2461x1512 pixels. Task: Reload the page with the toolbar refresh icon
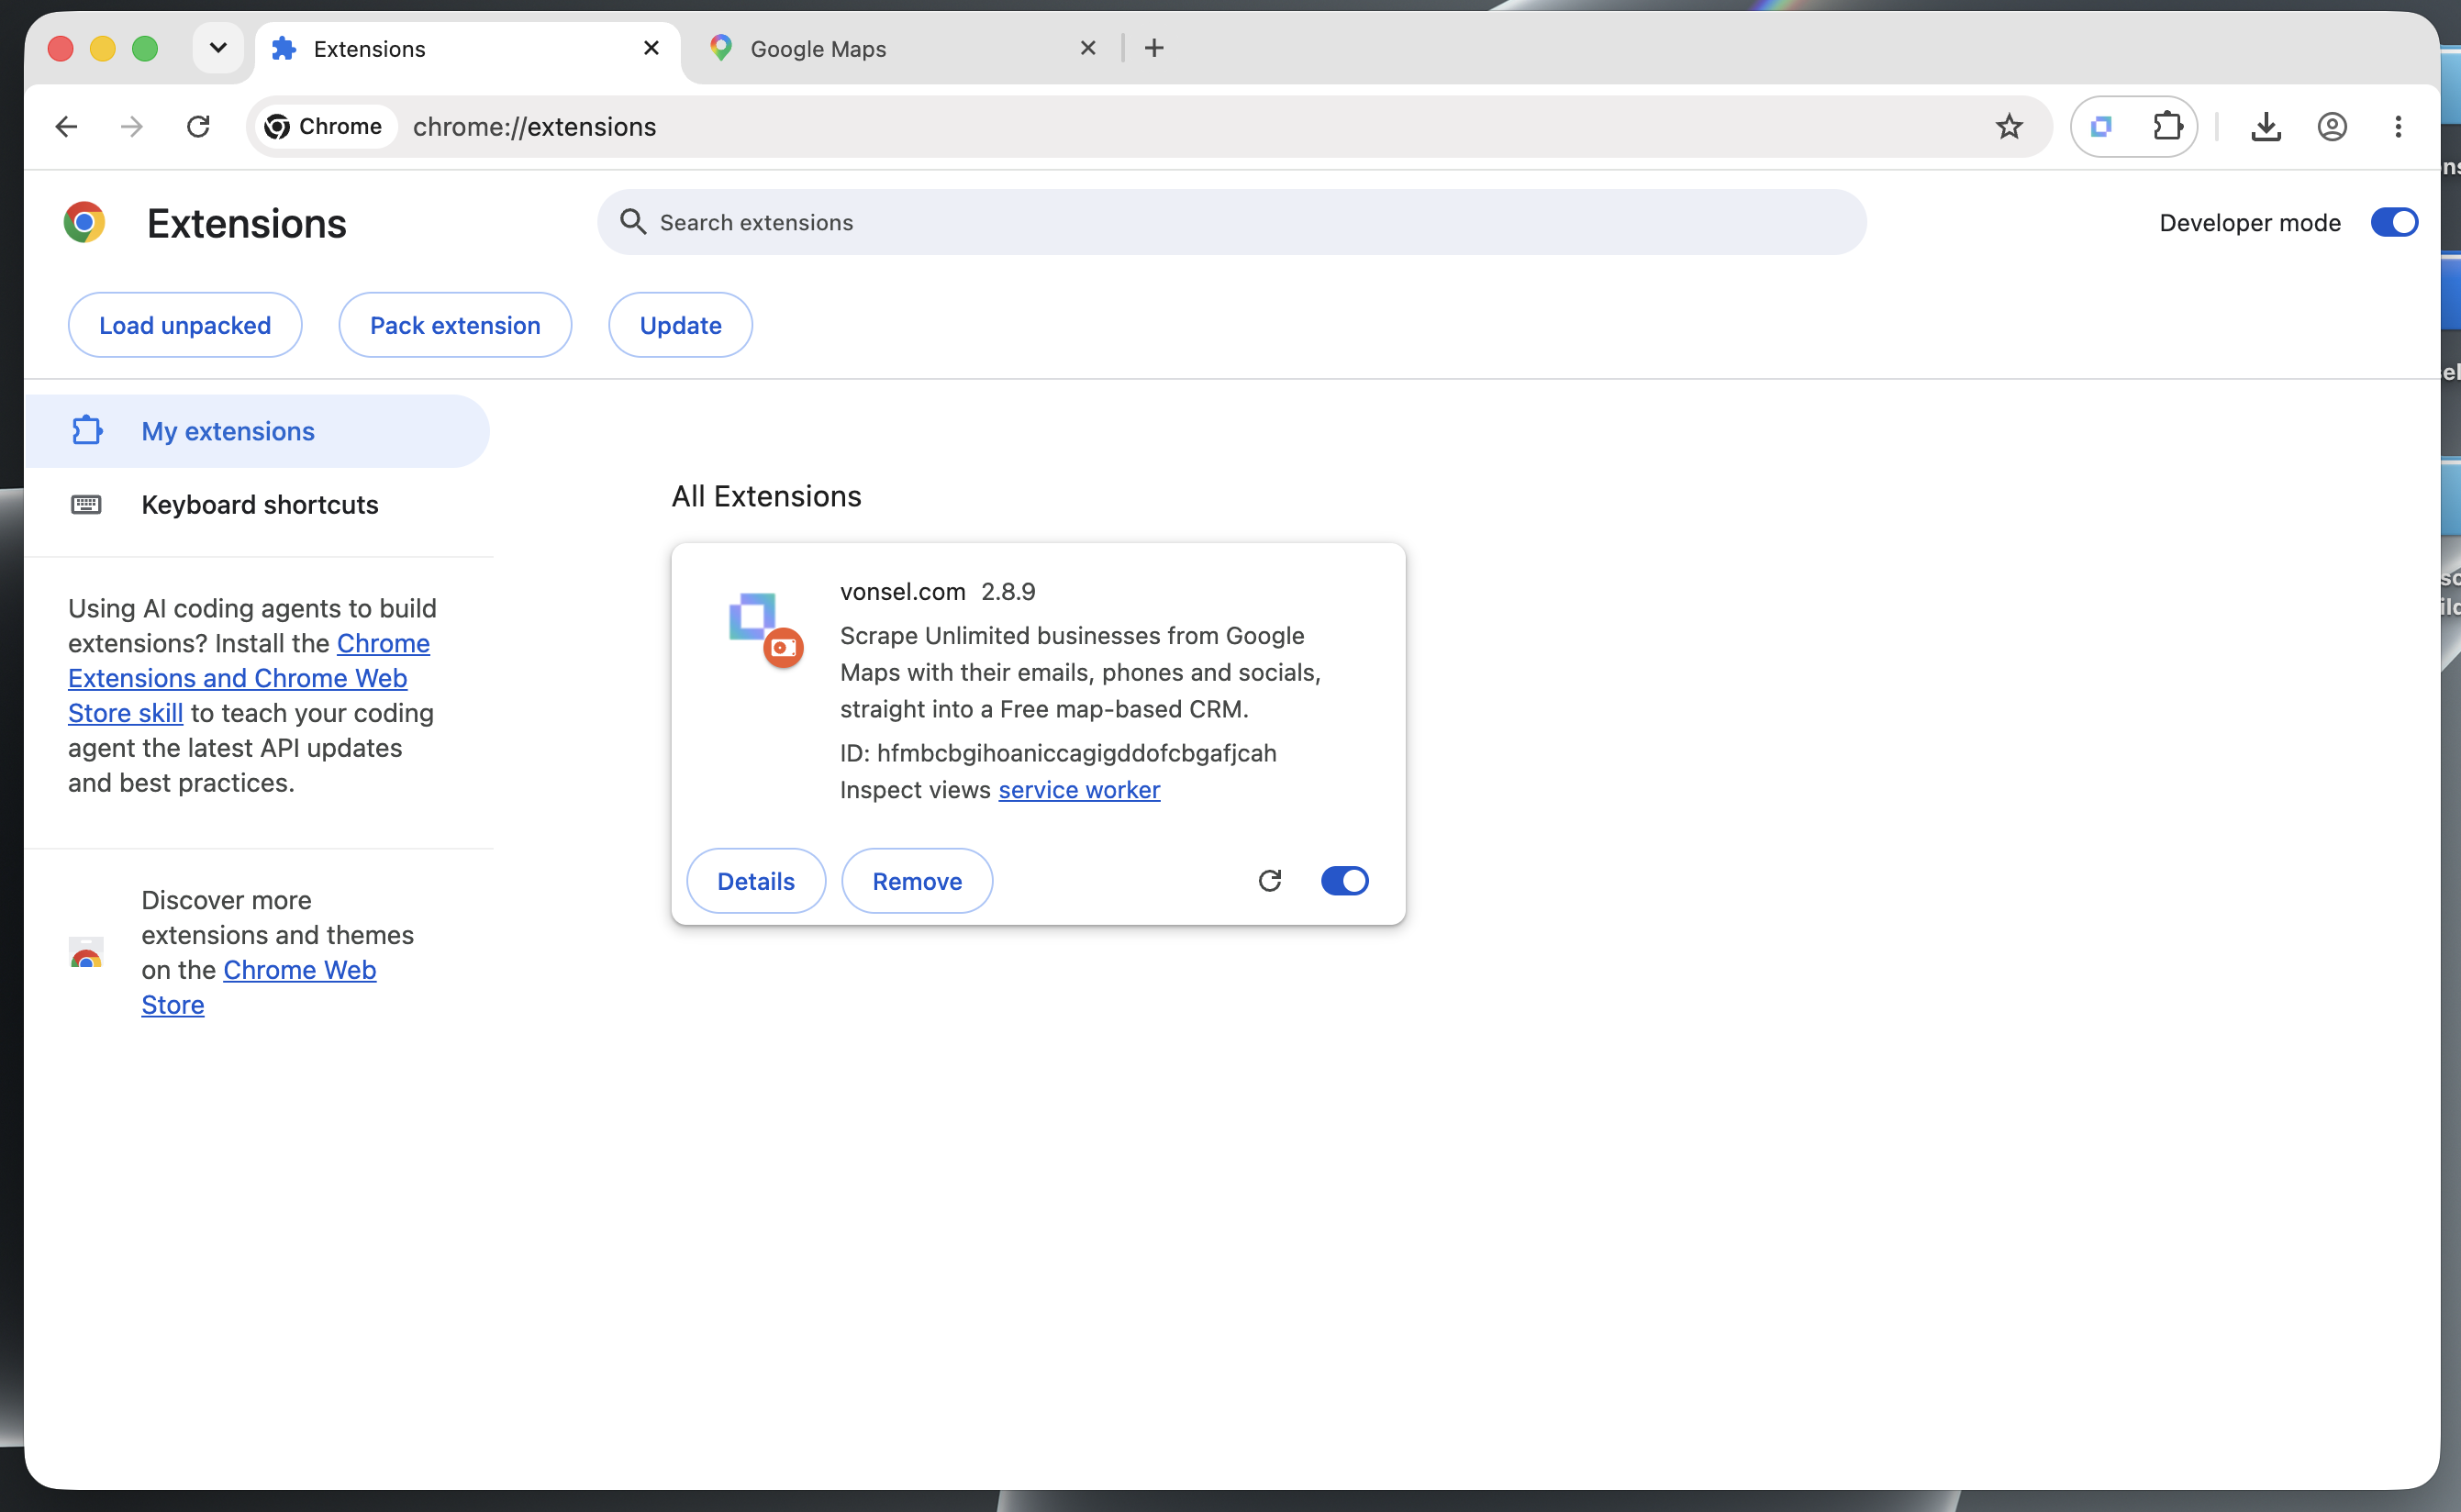(x=198, y=127)
